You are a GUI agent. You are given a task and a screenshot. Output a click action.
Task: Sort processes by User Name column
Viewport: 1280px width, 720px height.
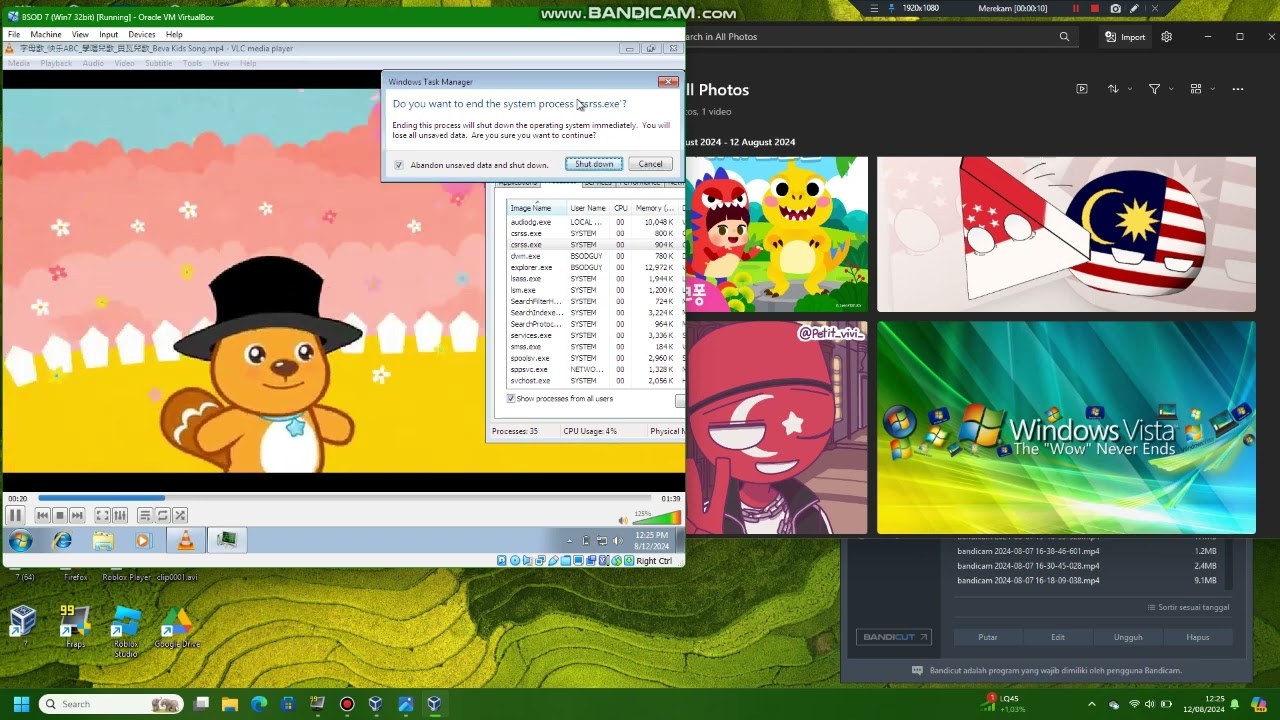588,208
